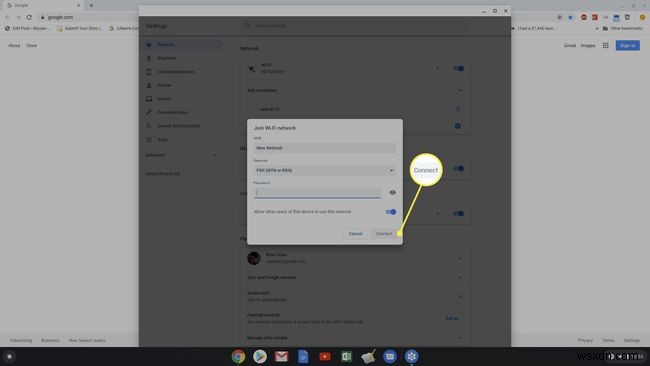Click Store link on Google page
The width and height of the screenshot is (650, 366).
point(32,45)
